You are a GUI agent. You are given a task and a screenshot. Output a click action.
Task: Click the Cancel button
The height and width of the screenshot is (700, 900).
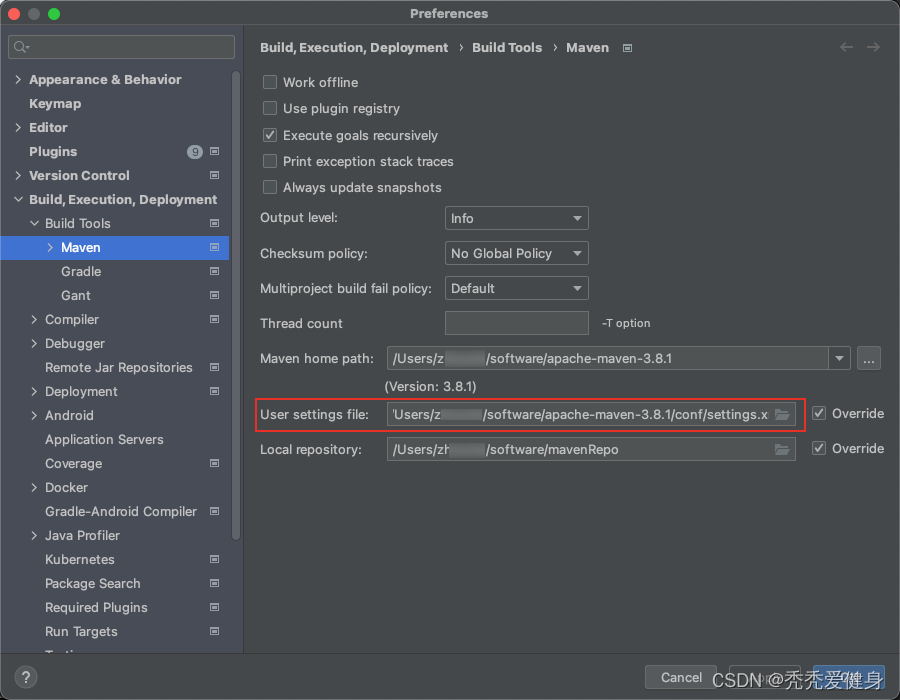pos(681,677)
